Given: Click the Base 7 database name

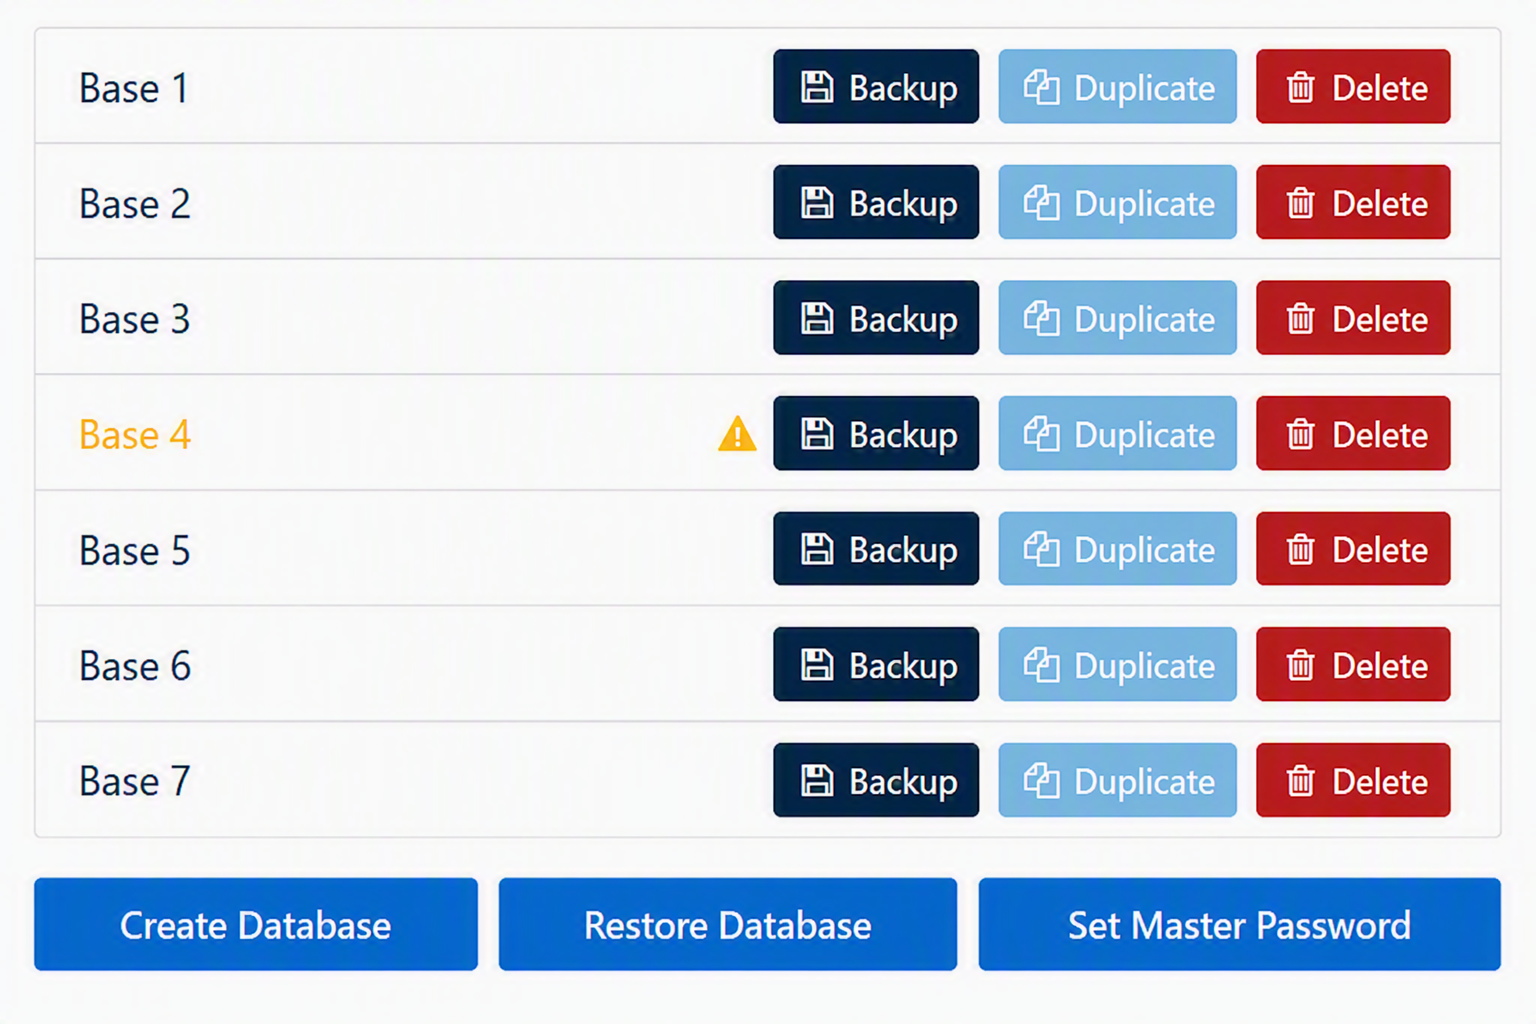Looking at the screenshot, I should coord(134,781).
